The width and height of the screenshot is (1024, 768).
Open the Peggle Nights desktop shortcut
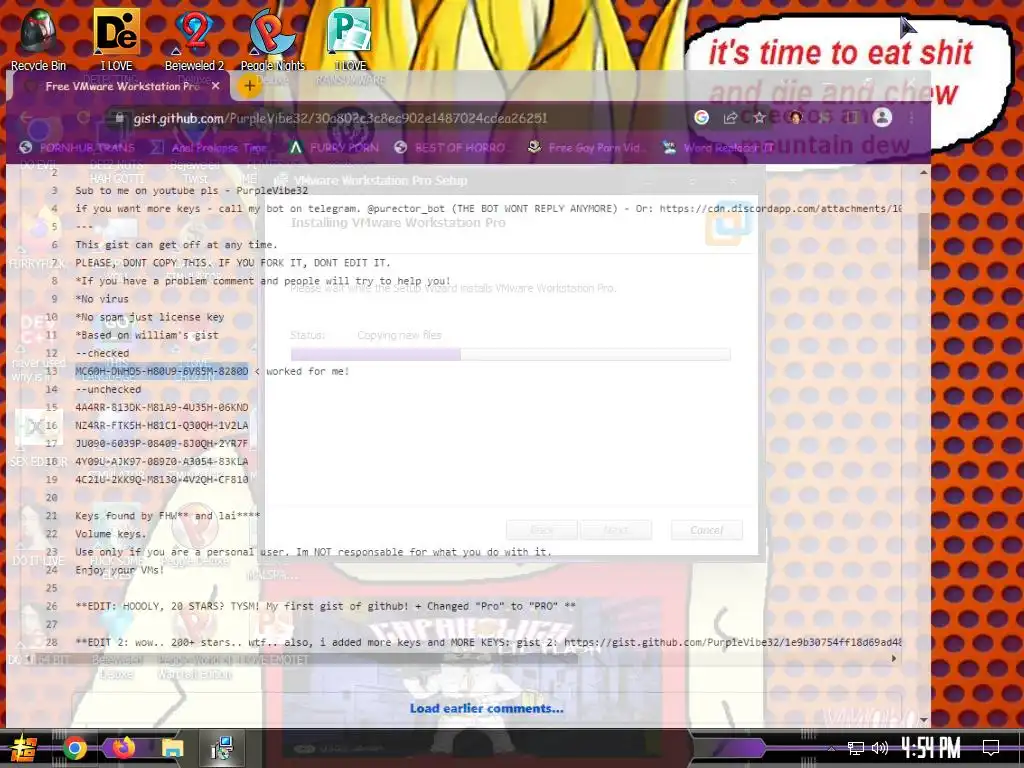click(272, 38)
